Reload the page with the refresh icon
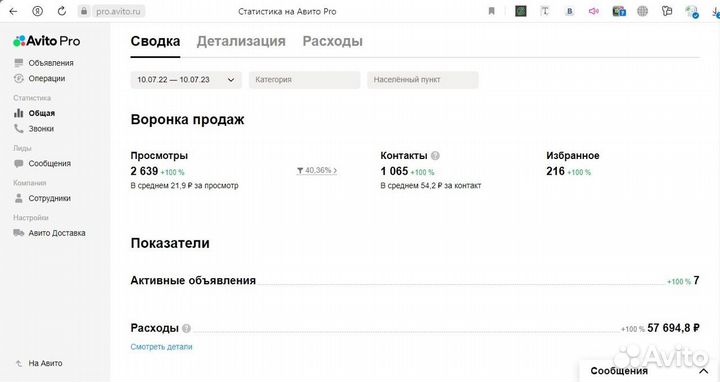The image size is (720, 382). tap(62, 11)
